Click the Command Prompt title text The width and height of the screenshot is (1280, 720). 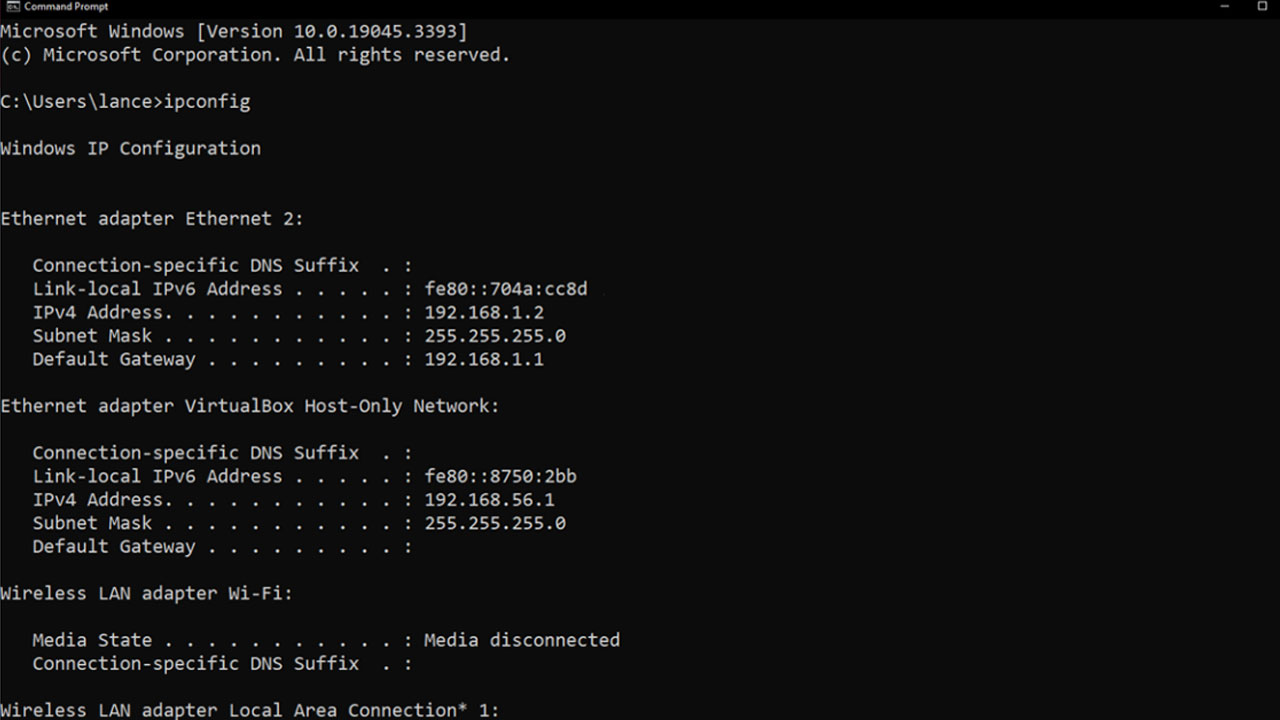click(66, 6)
